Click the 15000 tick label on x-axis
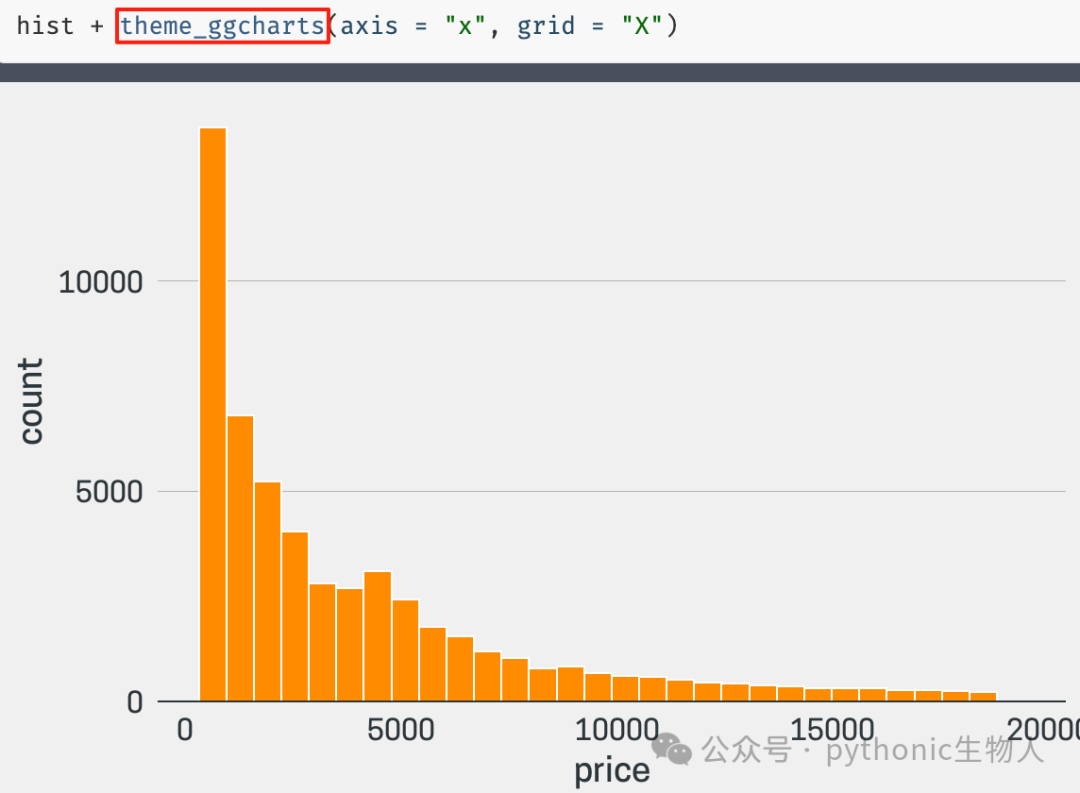The image size is (1080, 793). [x=832, y=730]
